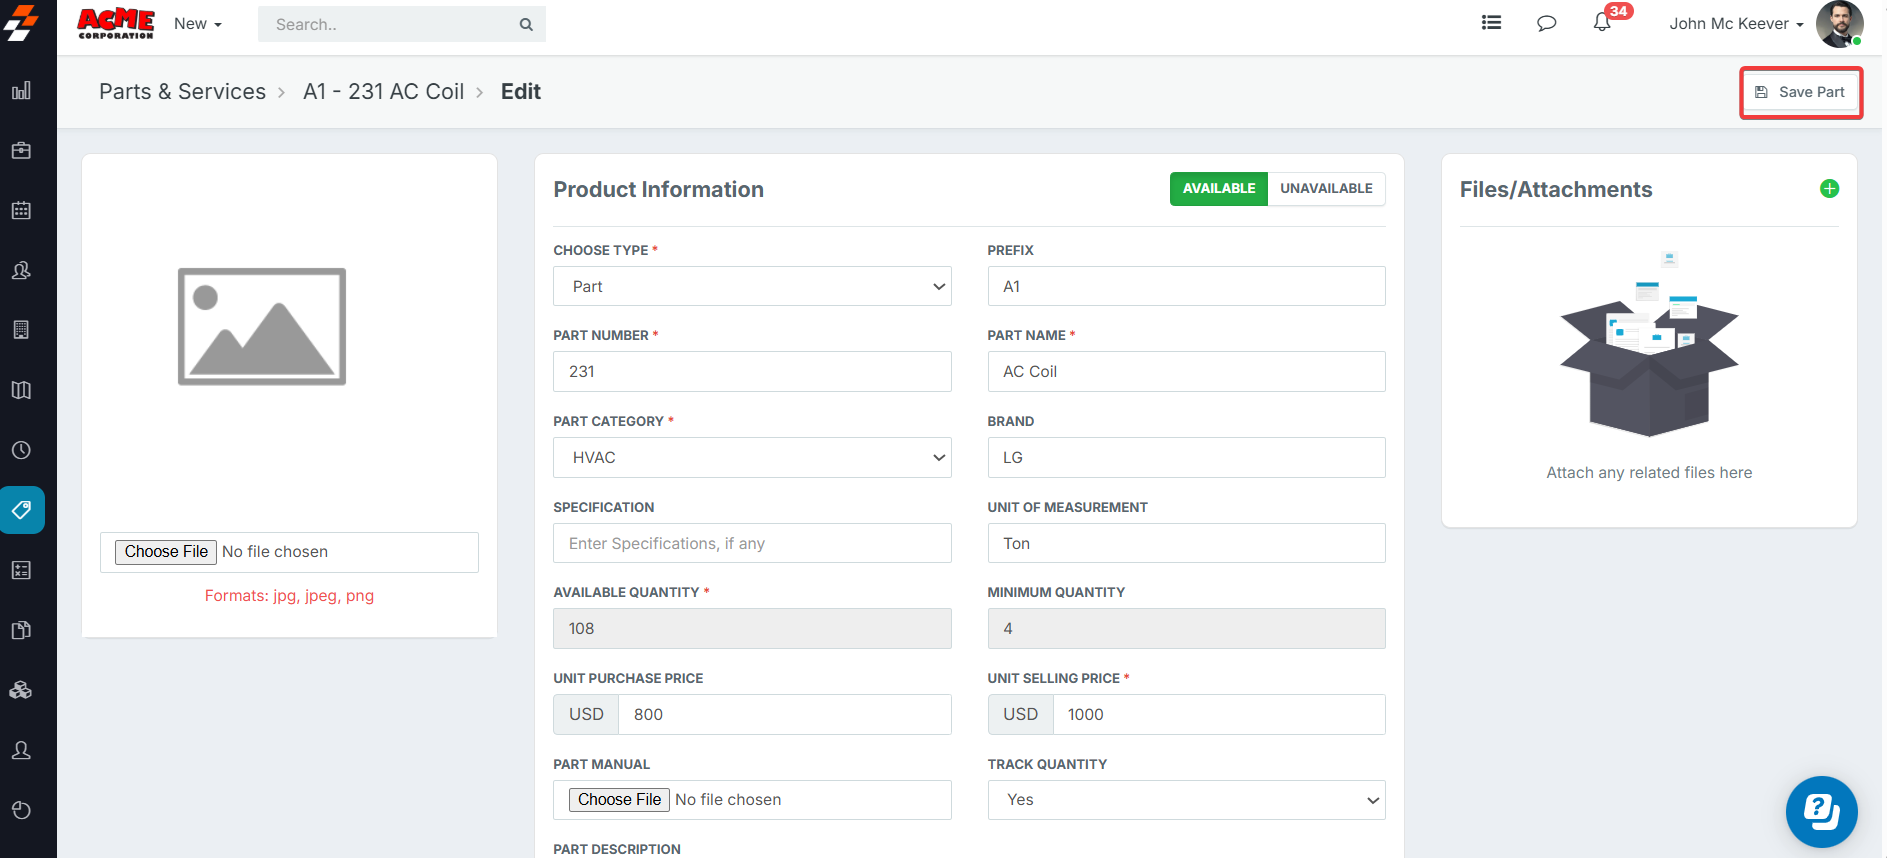Screen dimensions: 1887x858
Task: Click the notification bell icon
Action: [1602, 23]
